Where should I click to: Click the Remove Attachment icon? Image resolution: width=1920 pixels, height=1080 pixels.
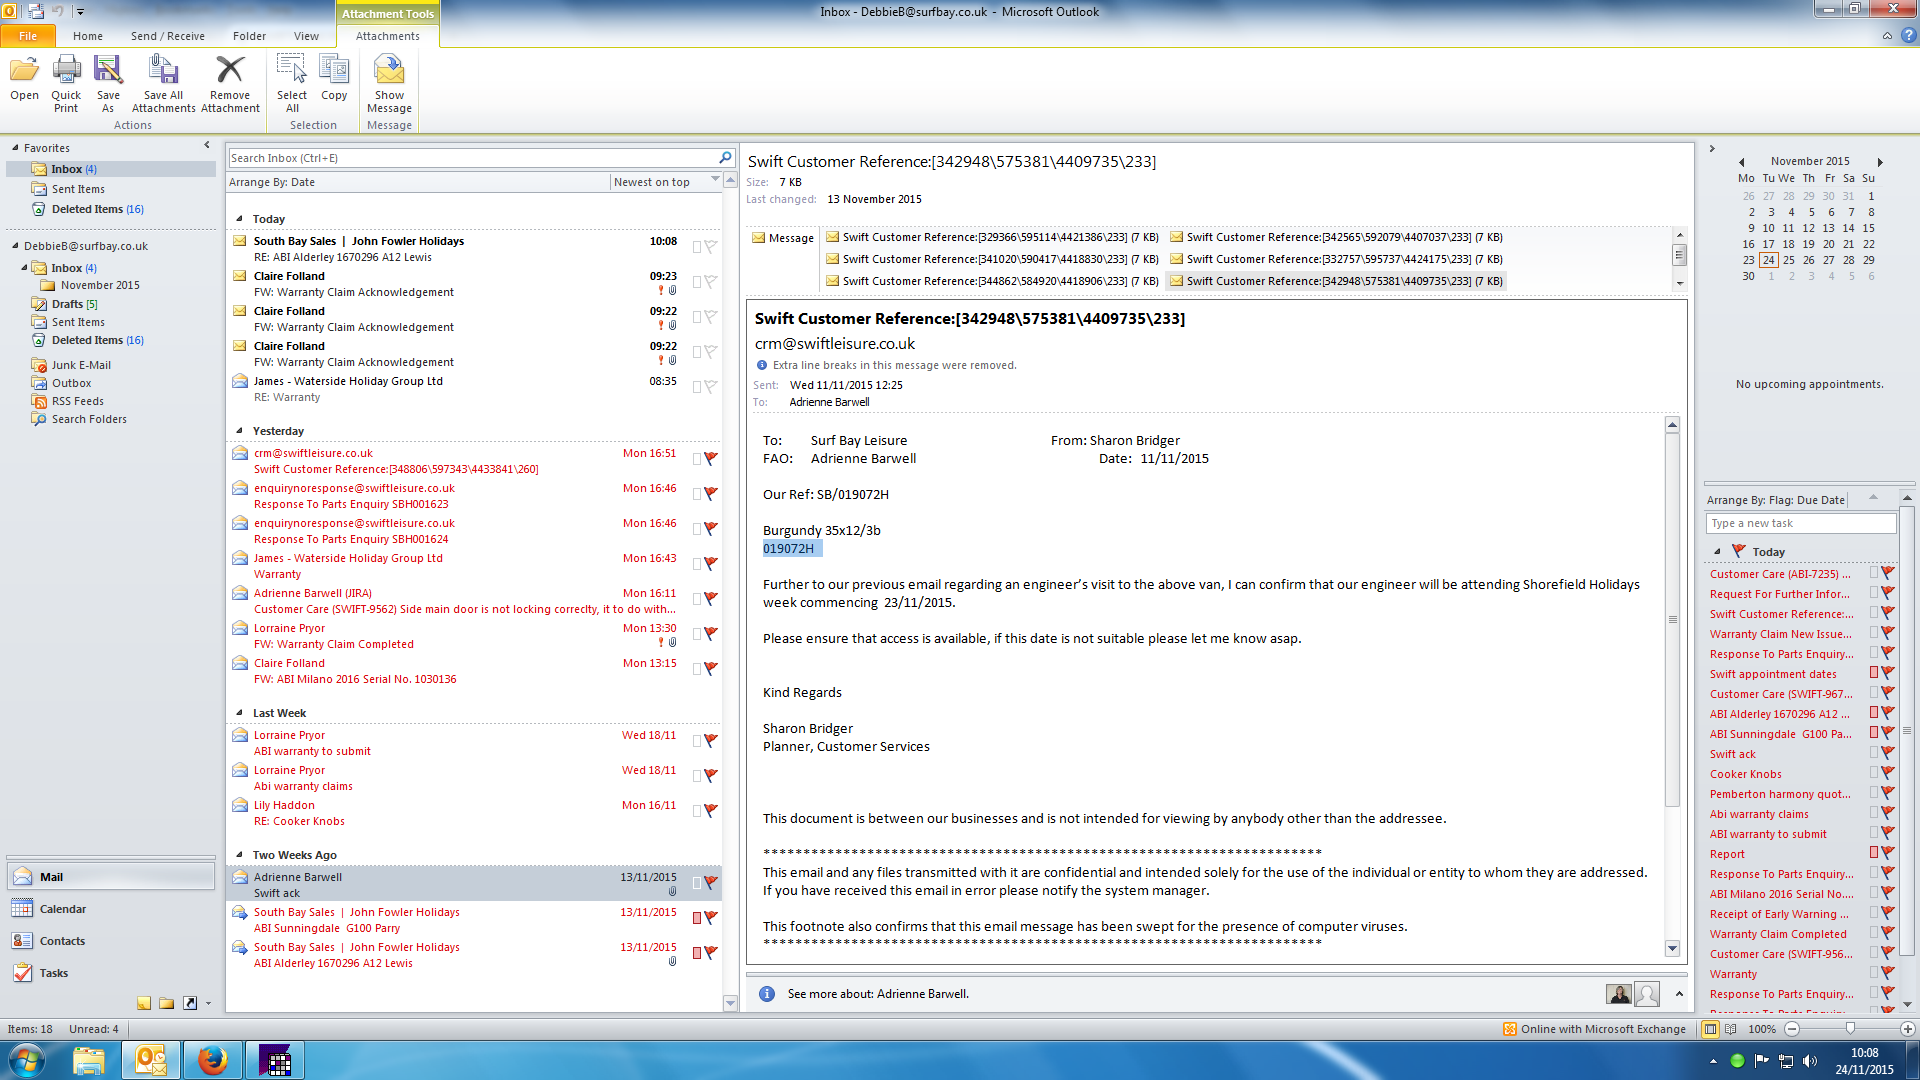[x=230, y=84]
